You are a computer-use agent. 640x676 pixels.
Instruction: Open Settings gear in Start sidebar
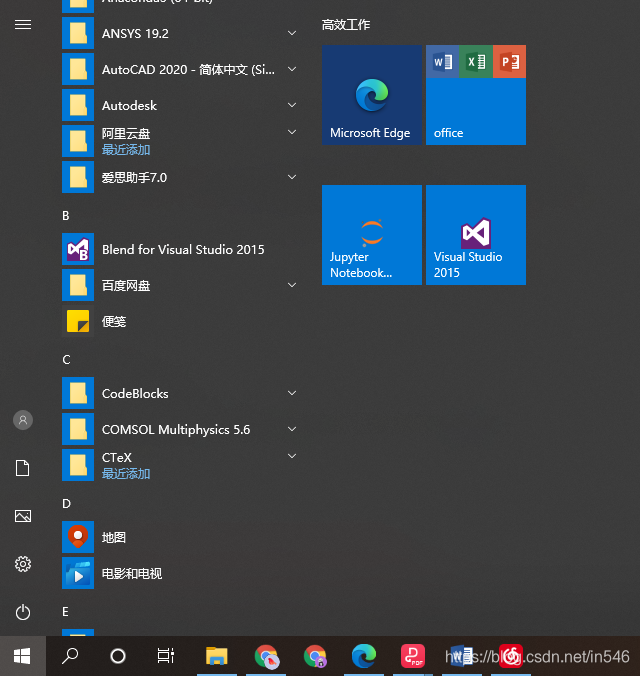23,564
